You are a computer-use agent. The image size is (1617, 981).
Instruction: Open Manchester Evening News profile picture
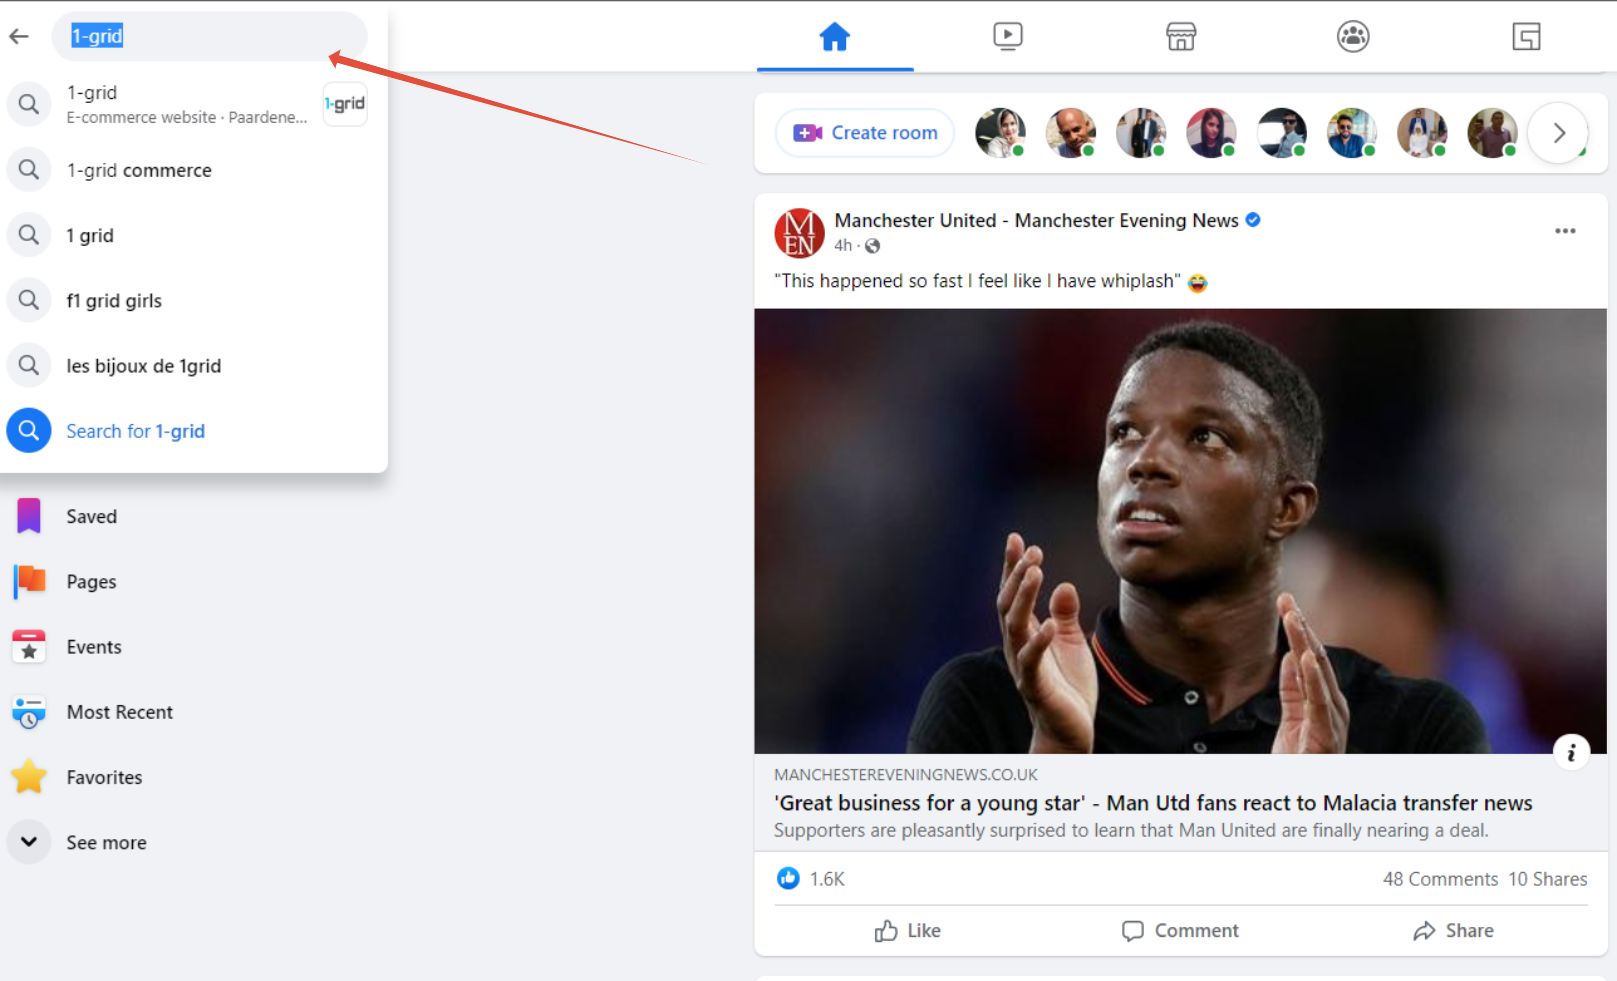point(799,233)
